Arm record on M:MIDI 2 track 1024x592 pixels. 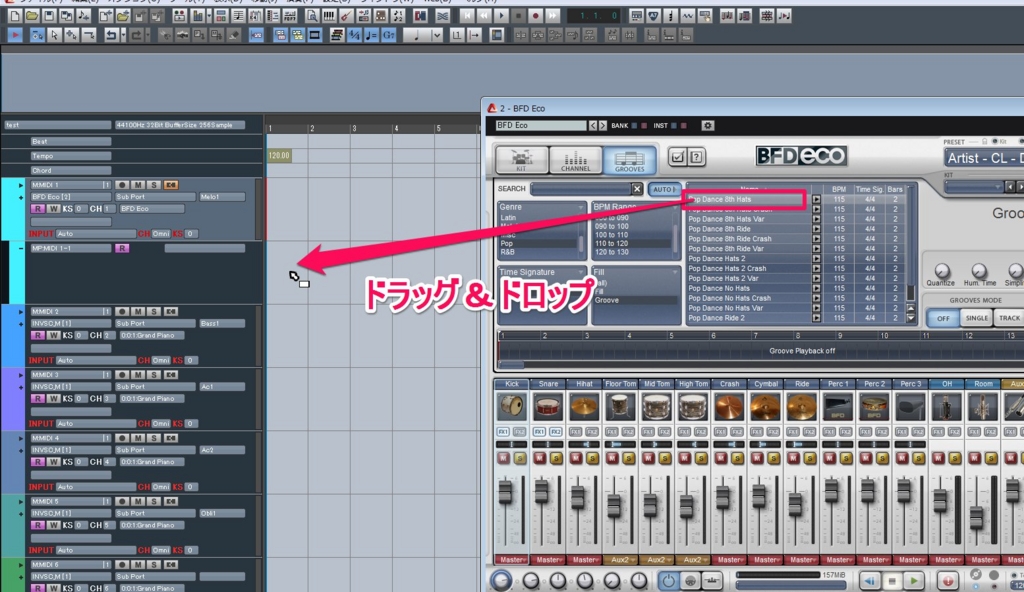(x=121, y=312)
